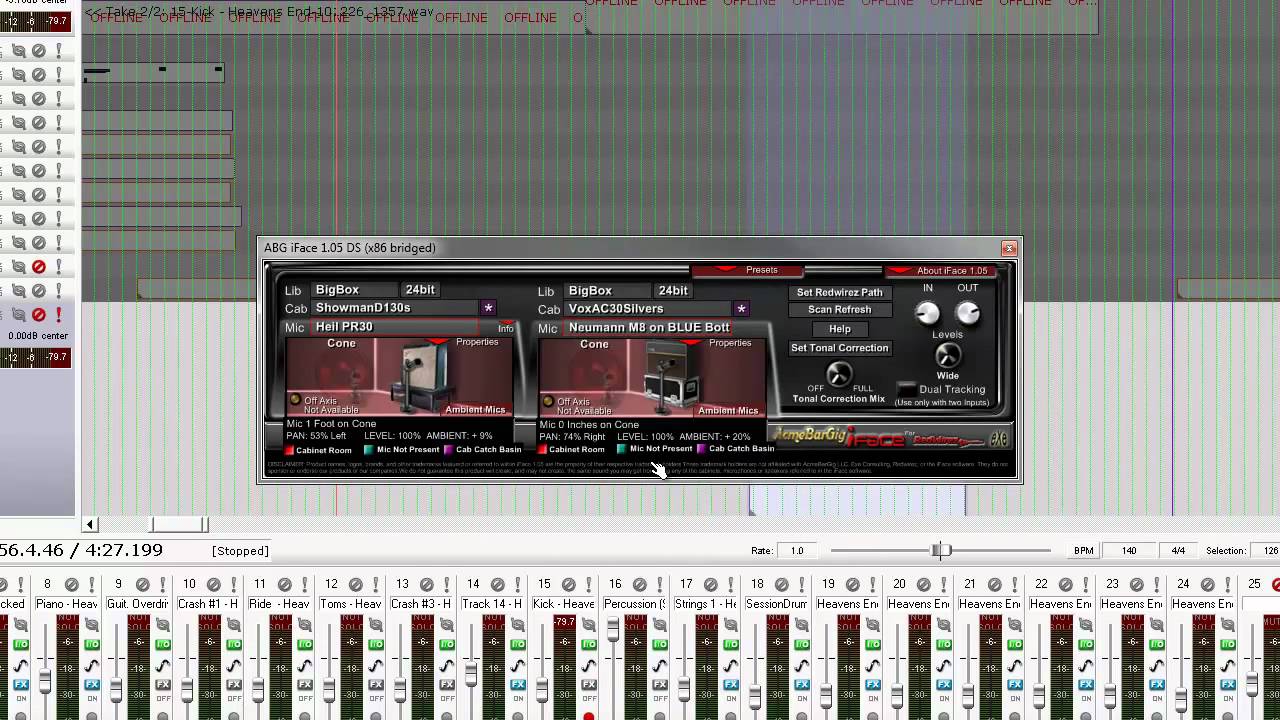This screenshot has height=720, width=1280.
Task: Solo track 18 SessionDrum in mixer
Action: tap(801, 584)
